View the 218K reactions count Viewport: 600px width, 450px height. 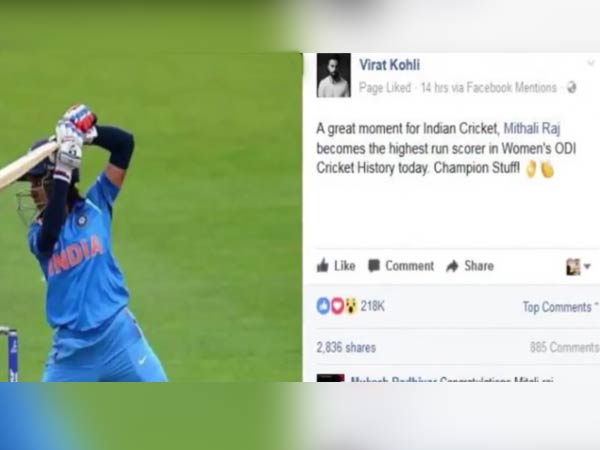coord(372,306)
